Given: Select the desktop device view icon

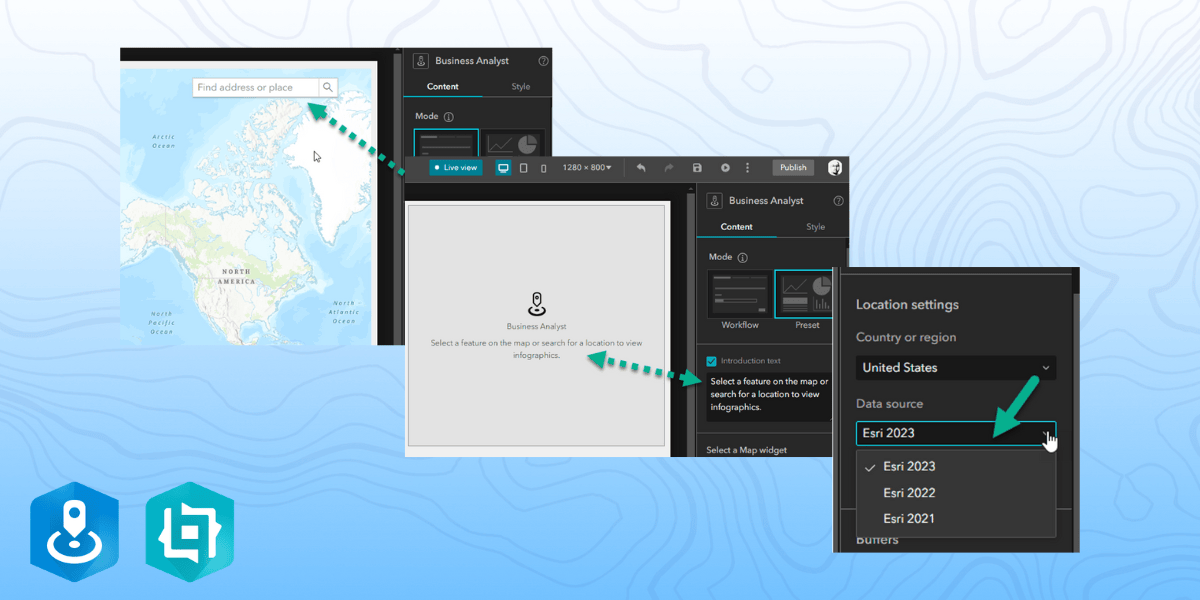Looking at the screenshot, I should [x=503, y=167].
